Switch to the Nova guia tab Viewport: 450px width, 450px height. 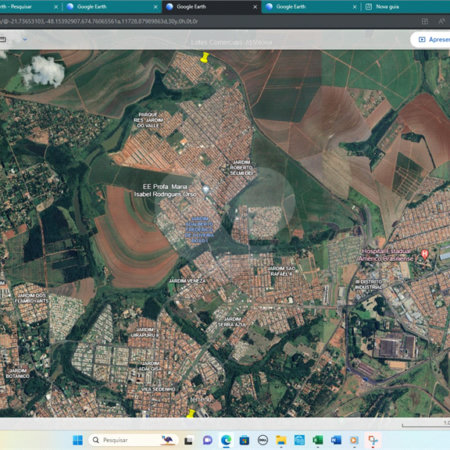click(387, 7)
